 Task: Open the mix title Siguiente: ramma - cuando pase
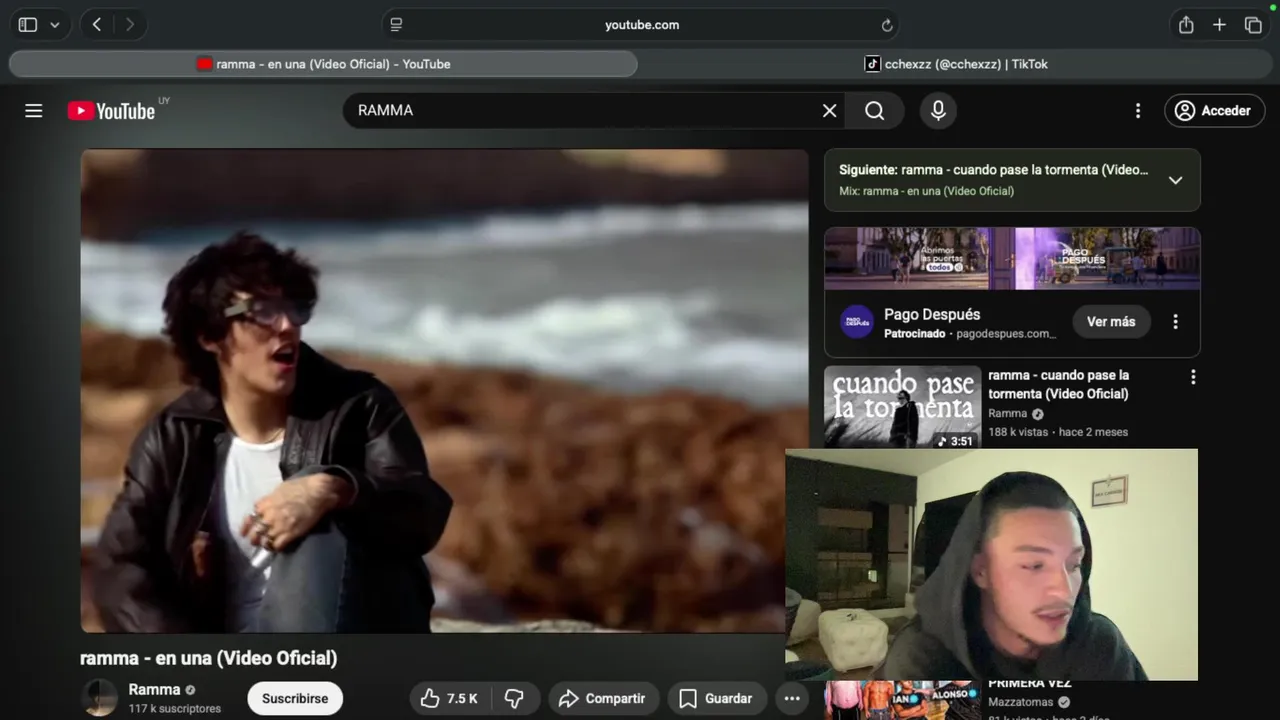tap(993, 170)
